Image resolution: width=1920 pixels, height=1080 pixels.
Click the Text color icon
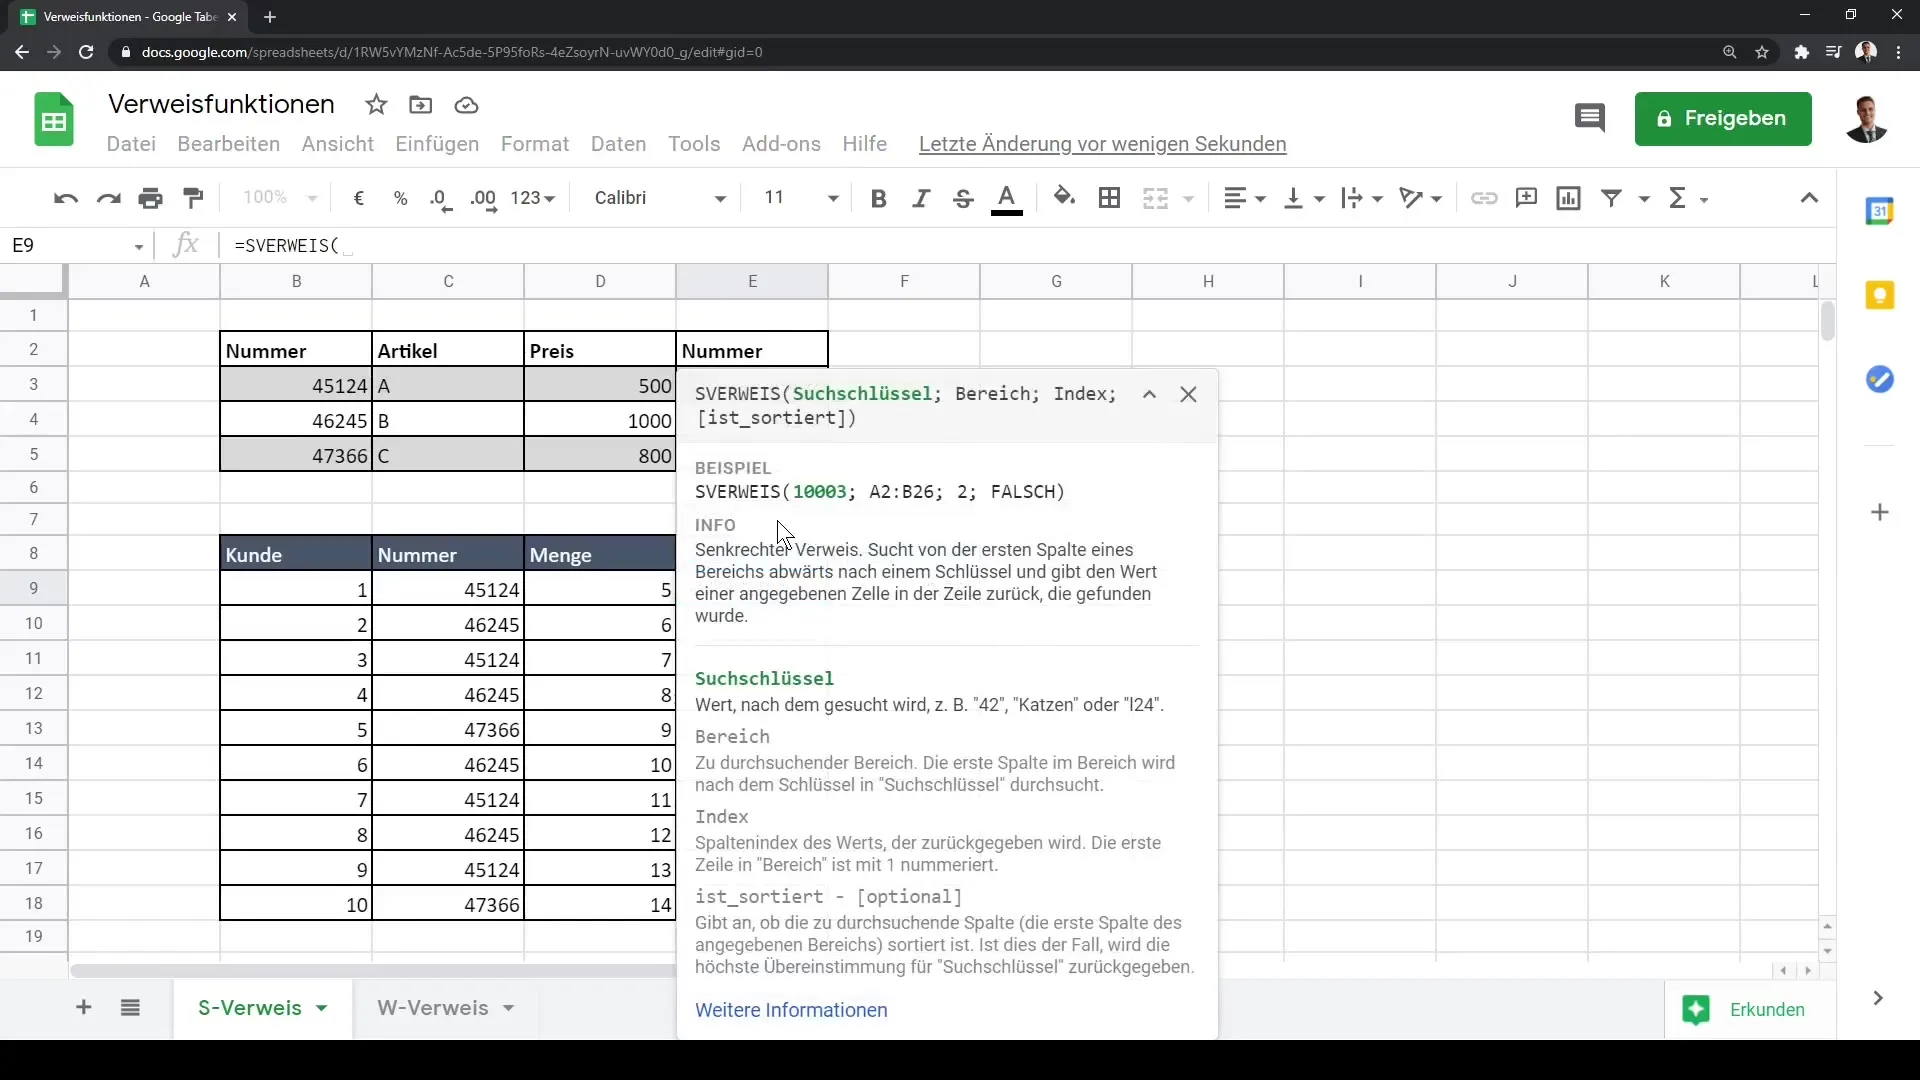coord(1006,198)
